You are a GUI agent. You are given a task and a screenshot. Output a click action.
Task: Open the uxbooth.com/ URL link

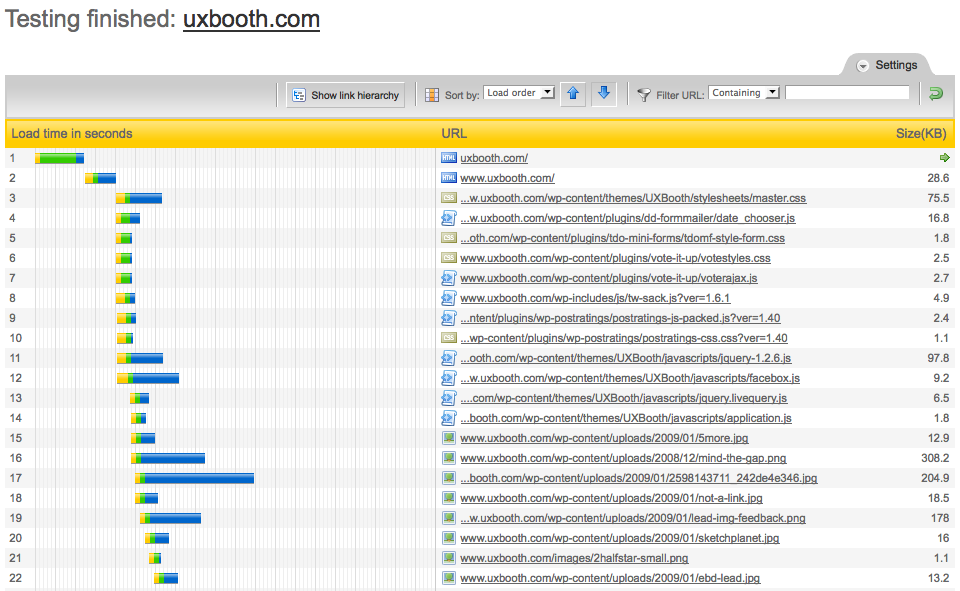[x=494, y=158]
